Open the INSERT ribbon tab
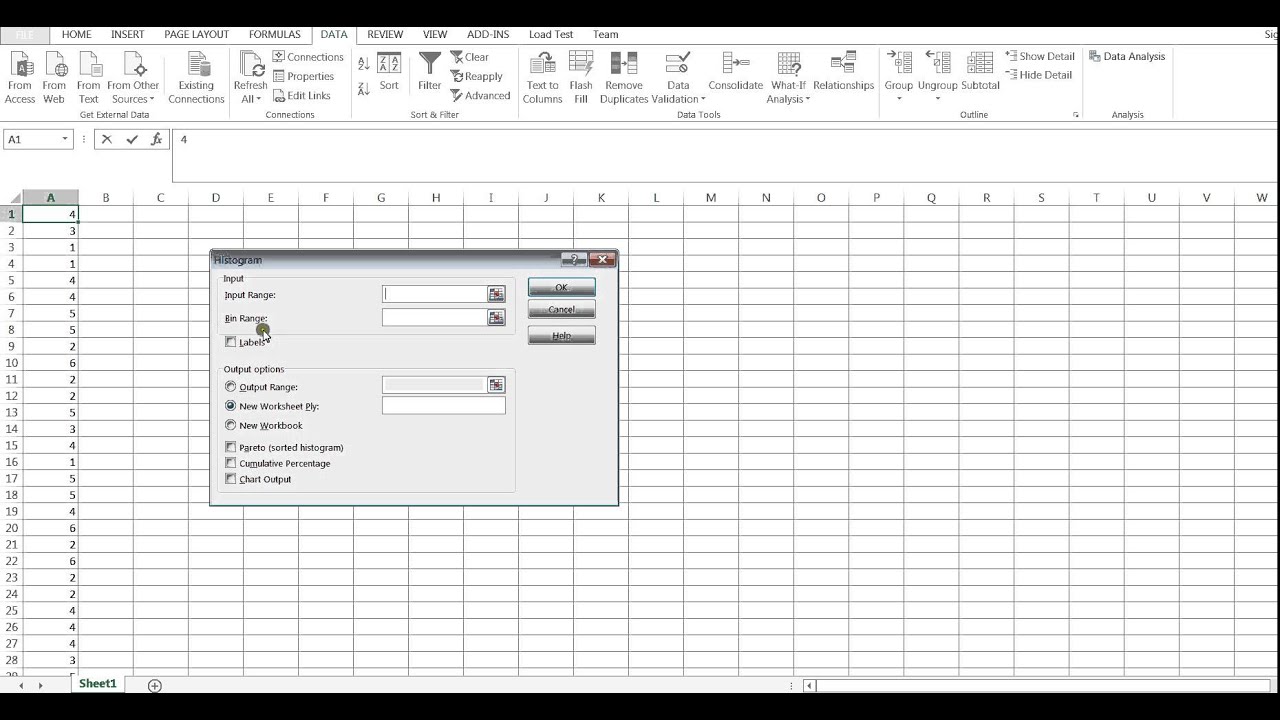The width and height of the screenshot is (1280, 720). click(x=127, y=34)
